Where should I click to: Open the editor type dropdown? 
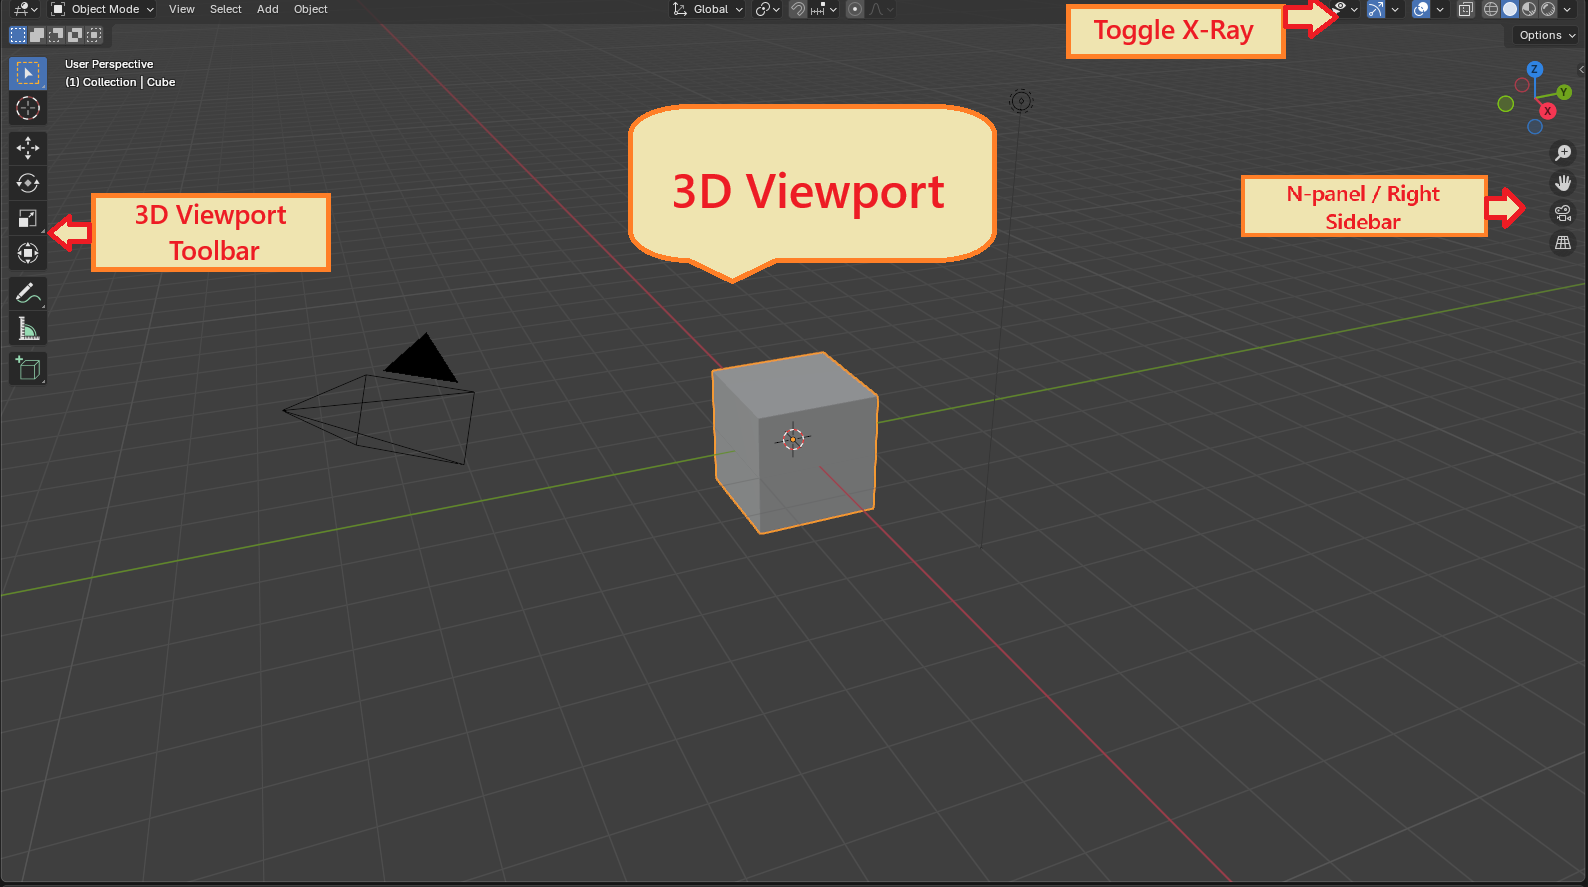pyautogui.click(x=25, y=9)
